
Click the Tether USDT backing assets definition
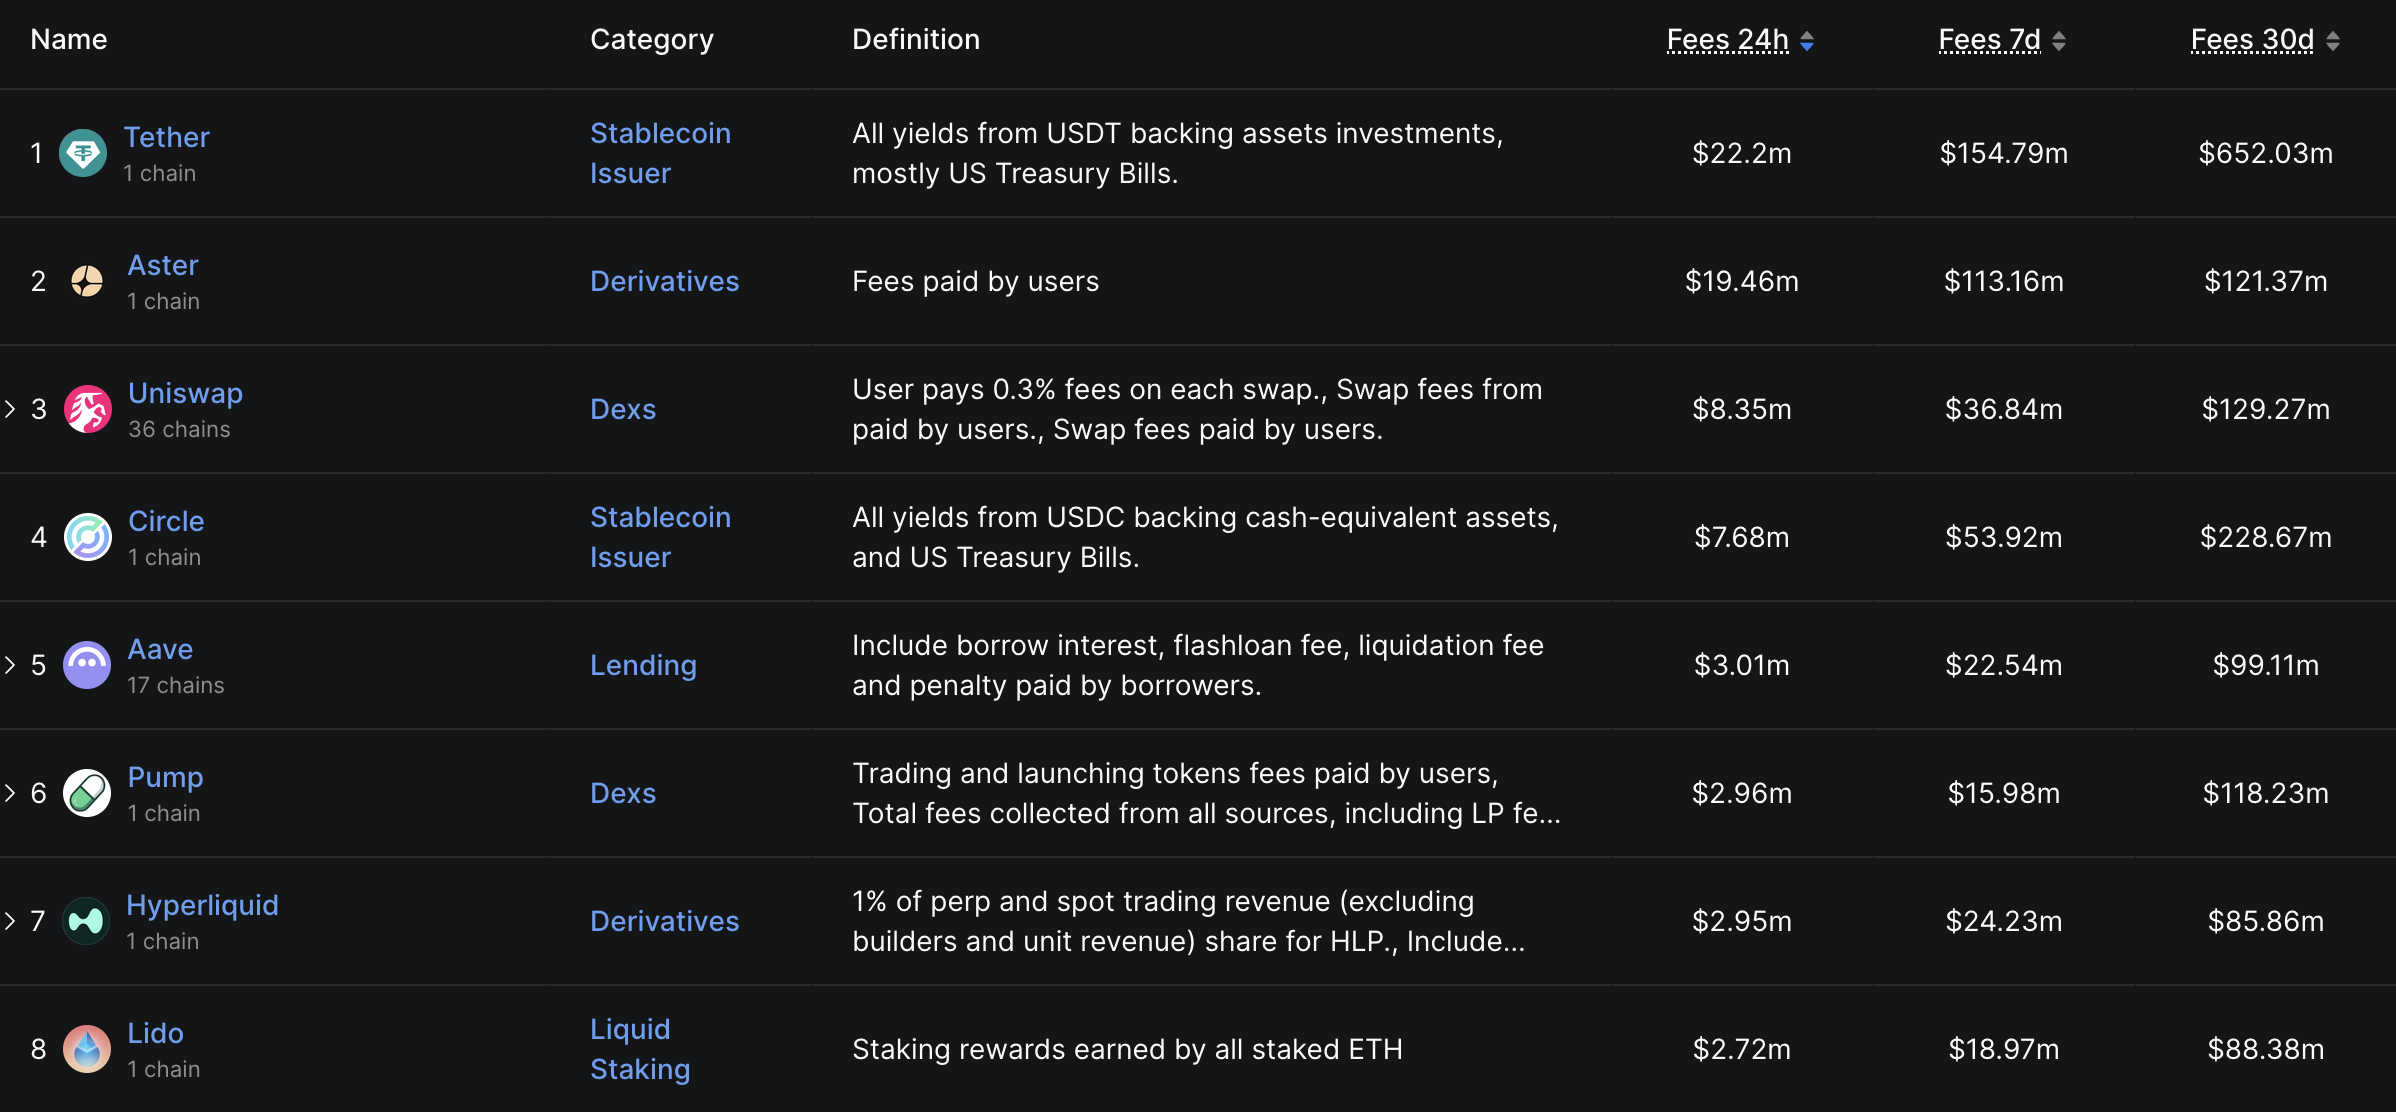pyautogui.click(x=1178, y=153)
